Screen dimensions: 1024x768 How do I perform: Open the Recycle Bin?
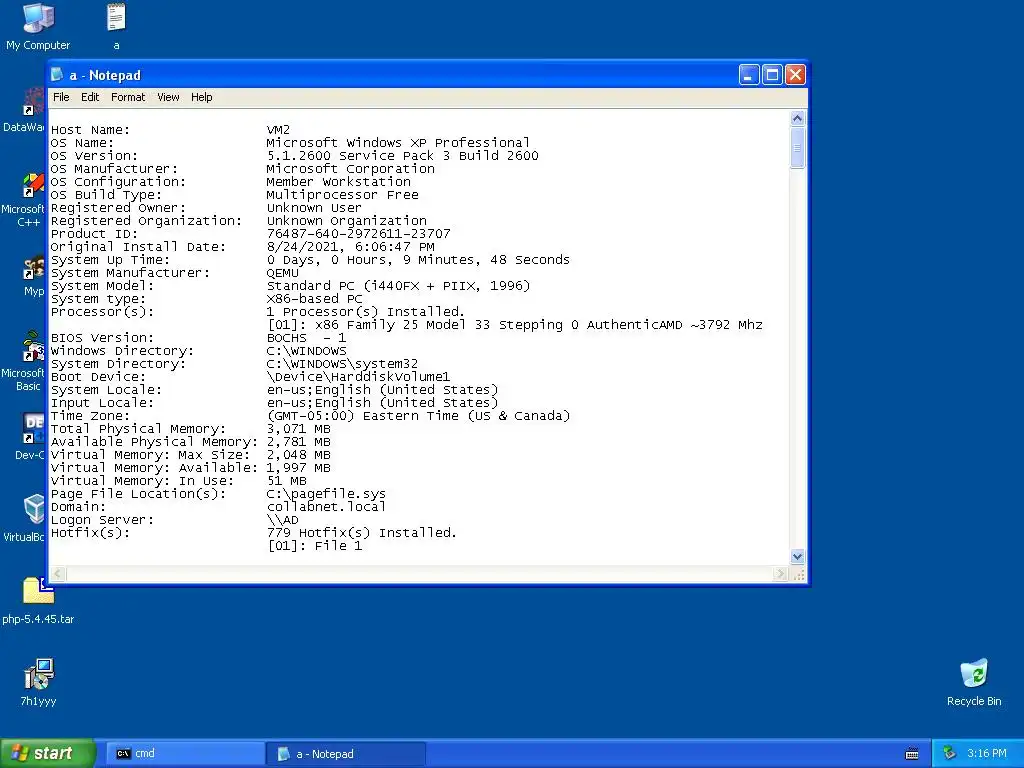point(974,682)
